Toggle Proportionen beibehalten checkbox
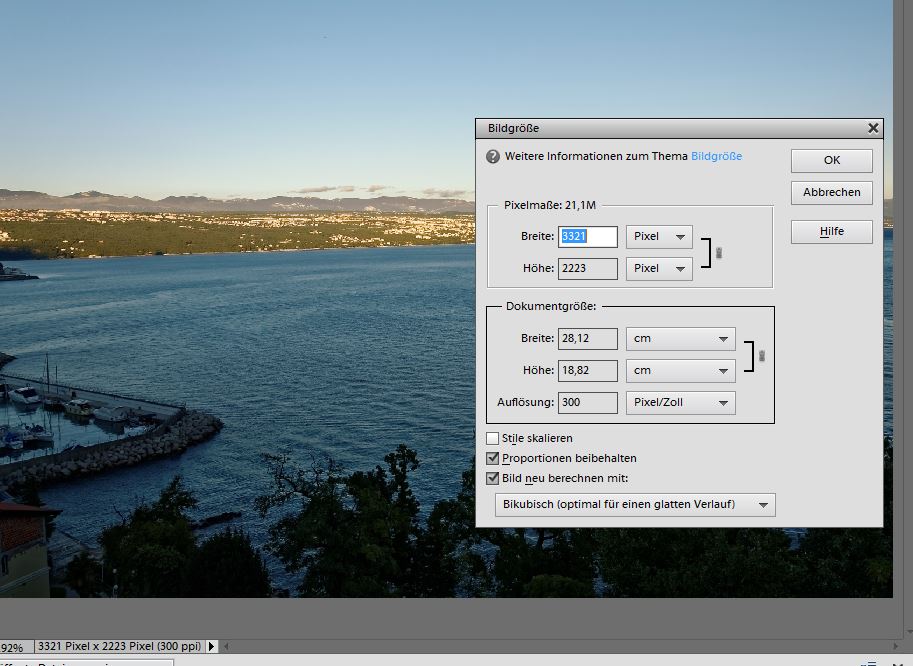The width and height of the screenshot is (913, 666). tap(492, 458)
